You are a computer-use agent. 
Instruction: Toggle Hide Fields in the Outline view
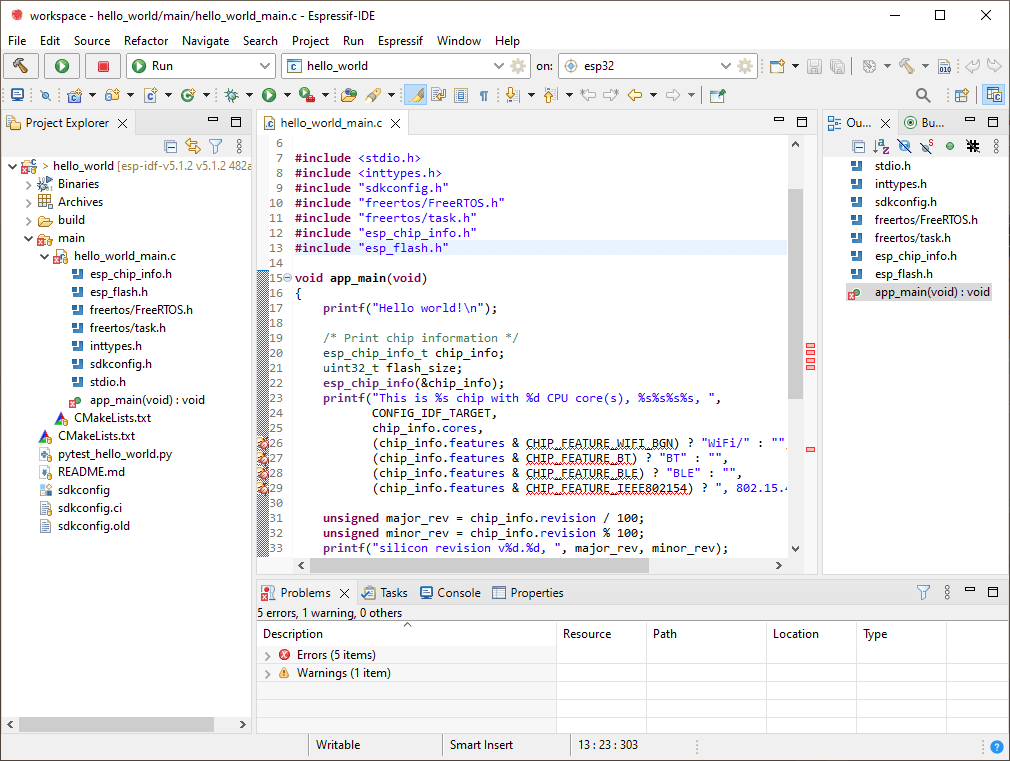pos(905,146)
